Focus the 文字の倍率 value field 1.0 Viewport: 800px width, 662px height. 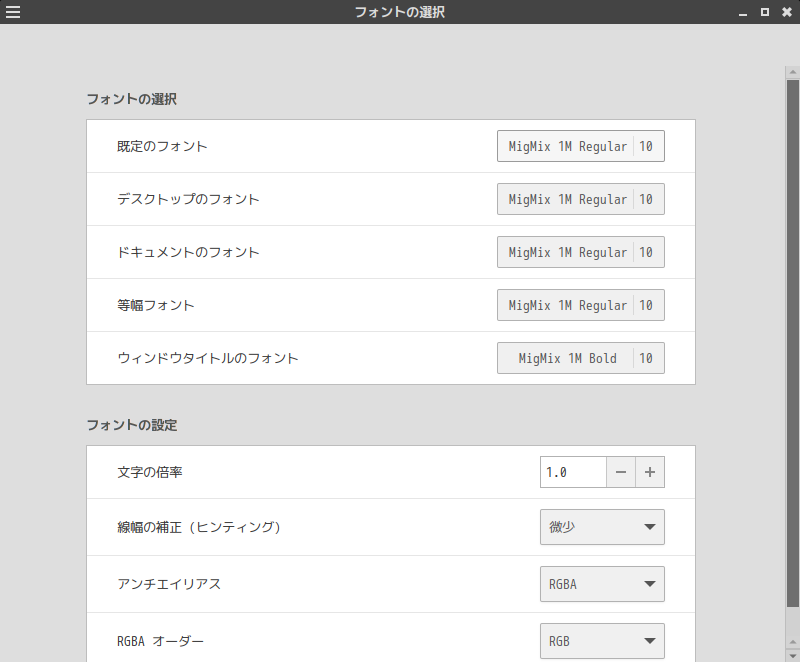click(x=573, y=472)
